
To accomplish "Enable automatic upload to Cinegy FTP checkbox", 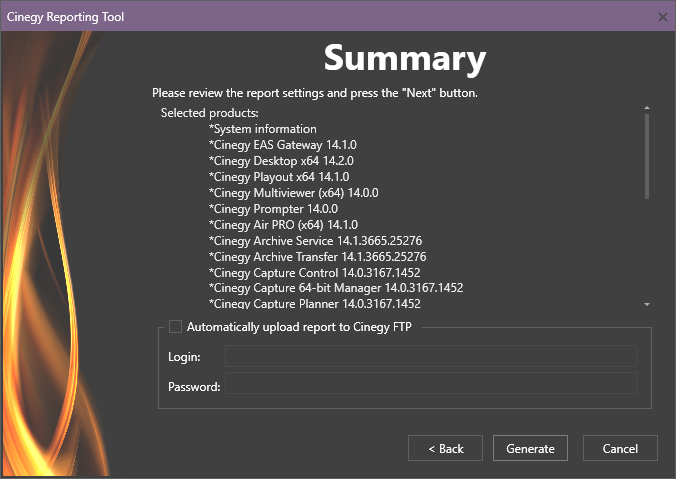I will coord(175,327).
